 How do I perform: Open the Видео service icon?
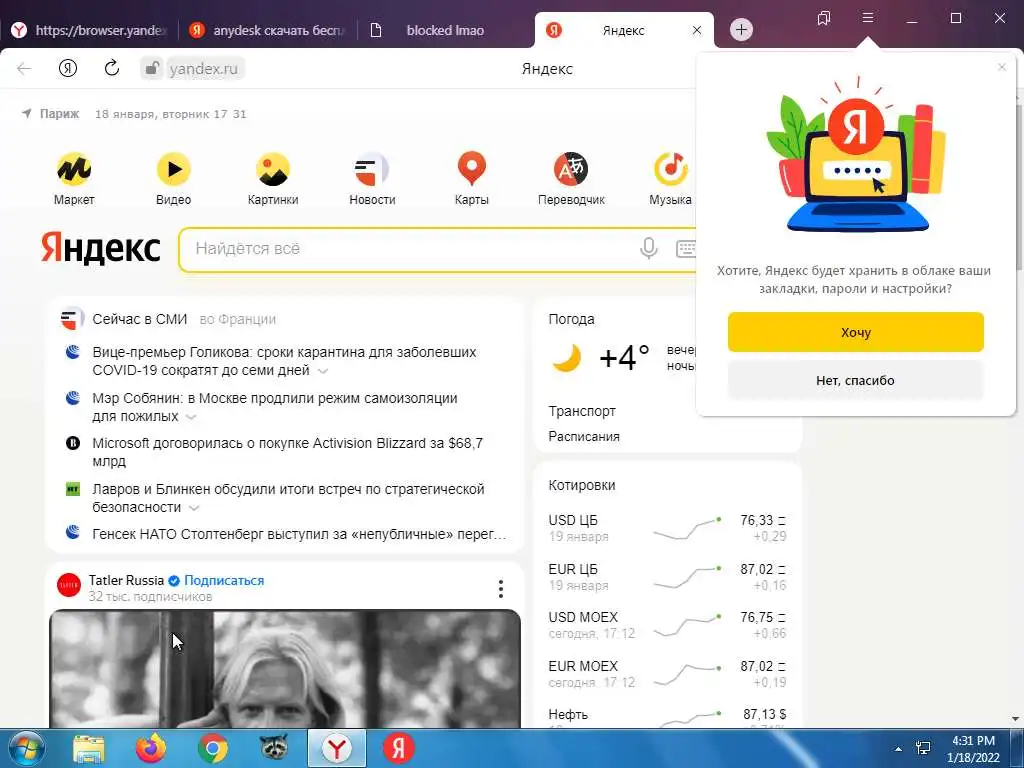coord(173,170)
